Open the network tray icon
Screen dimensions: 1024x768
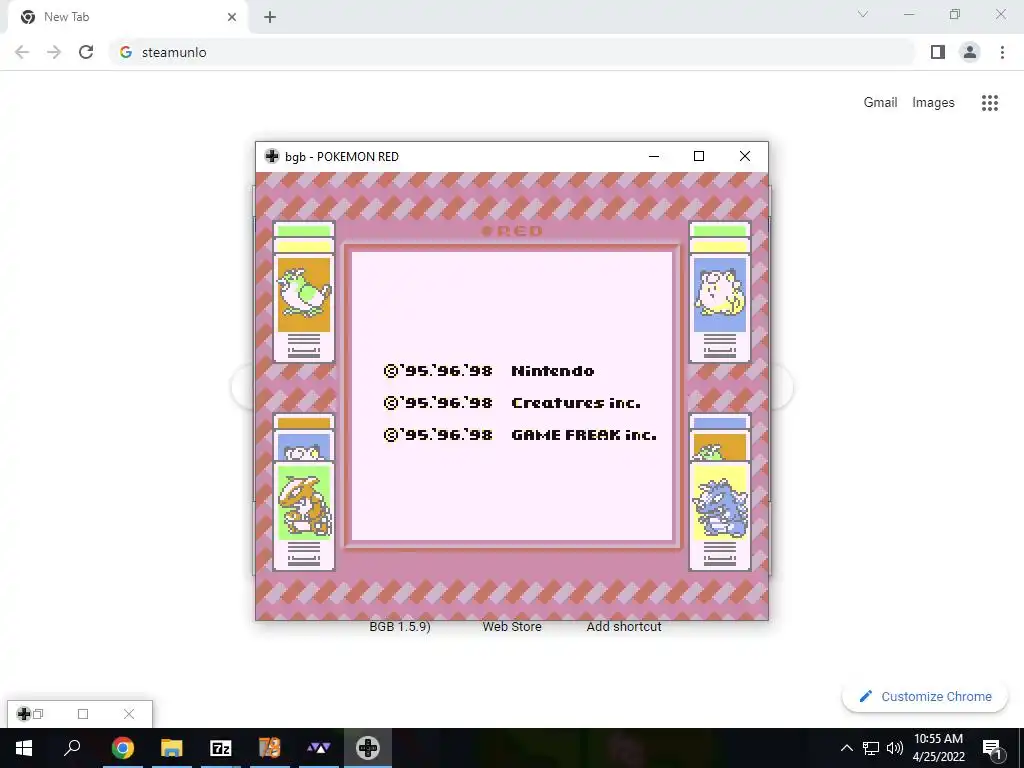pos(871,748)
